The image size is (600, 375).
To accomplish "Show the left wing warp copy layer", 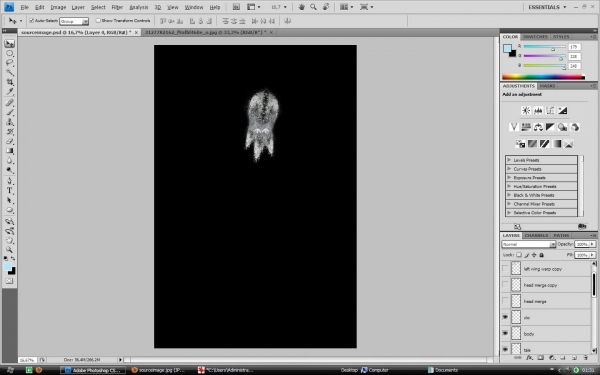I will click(x=505, y=269).
